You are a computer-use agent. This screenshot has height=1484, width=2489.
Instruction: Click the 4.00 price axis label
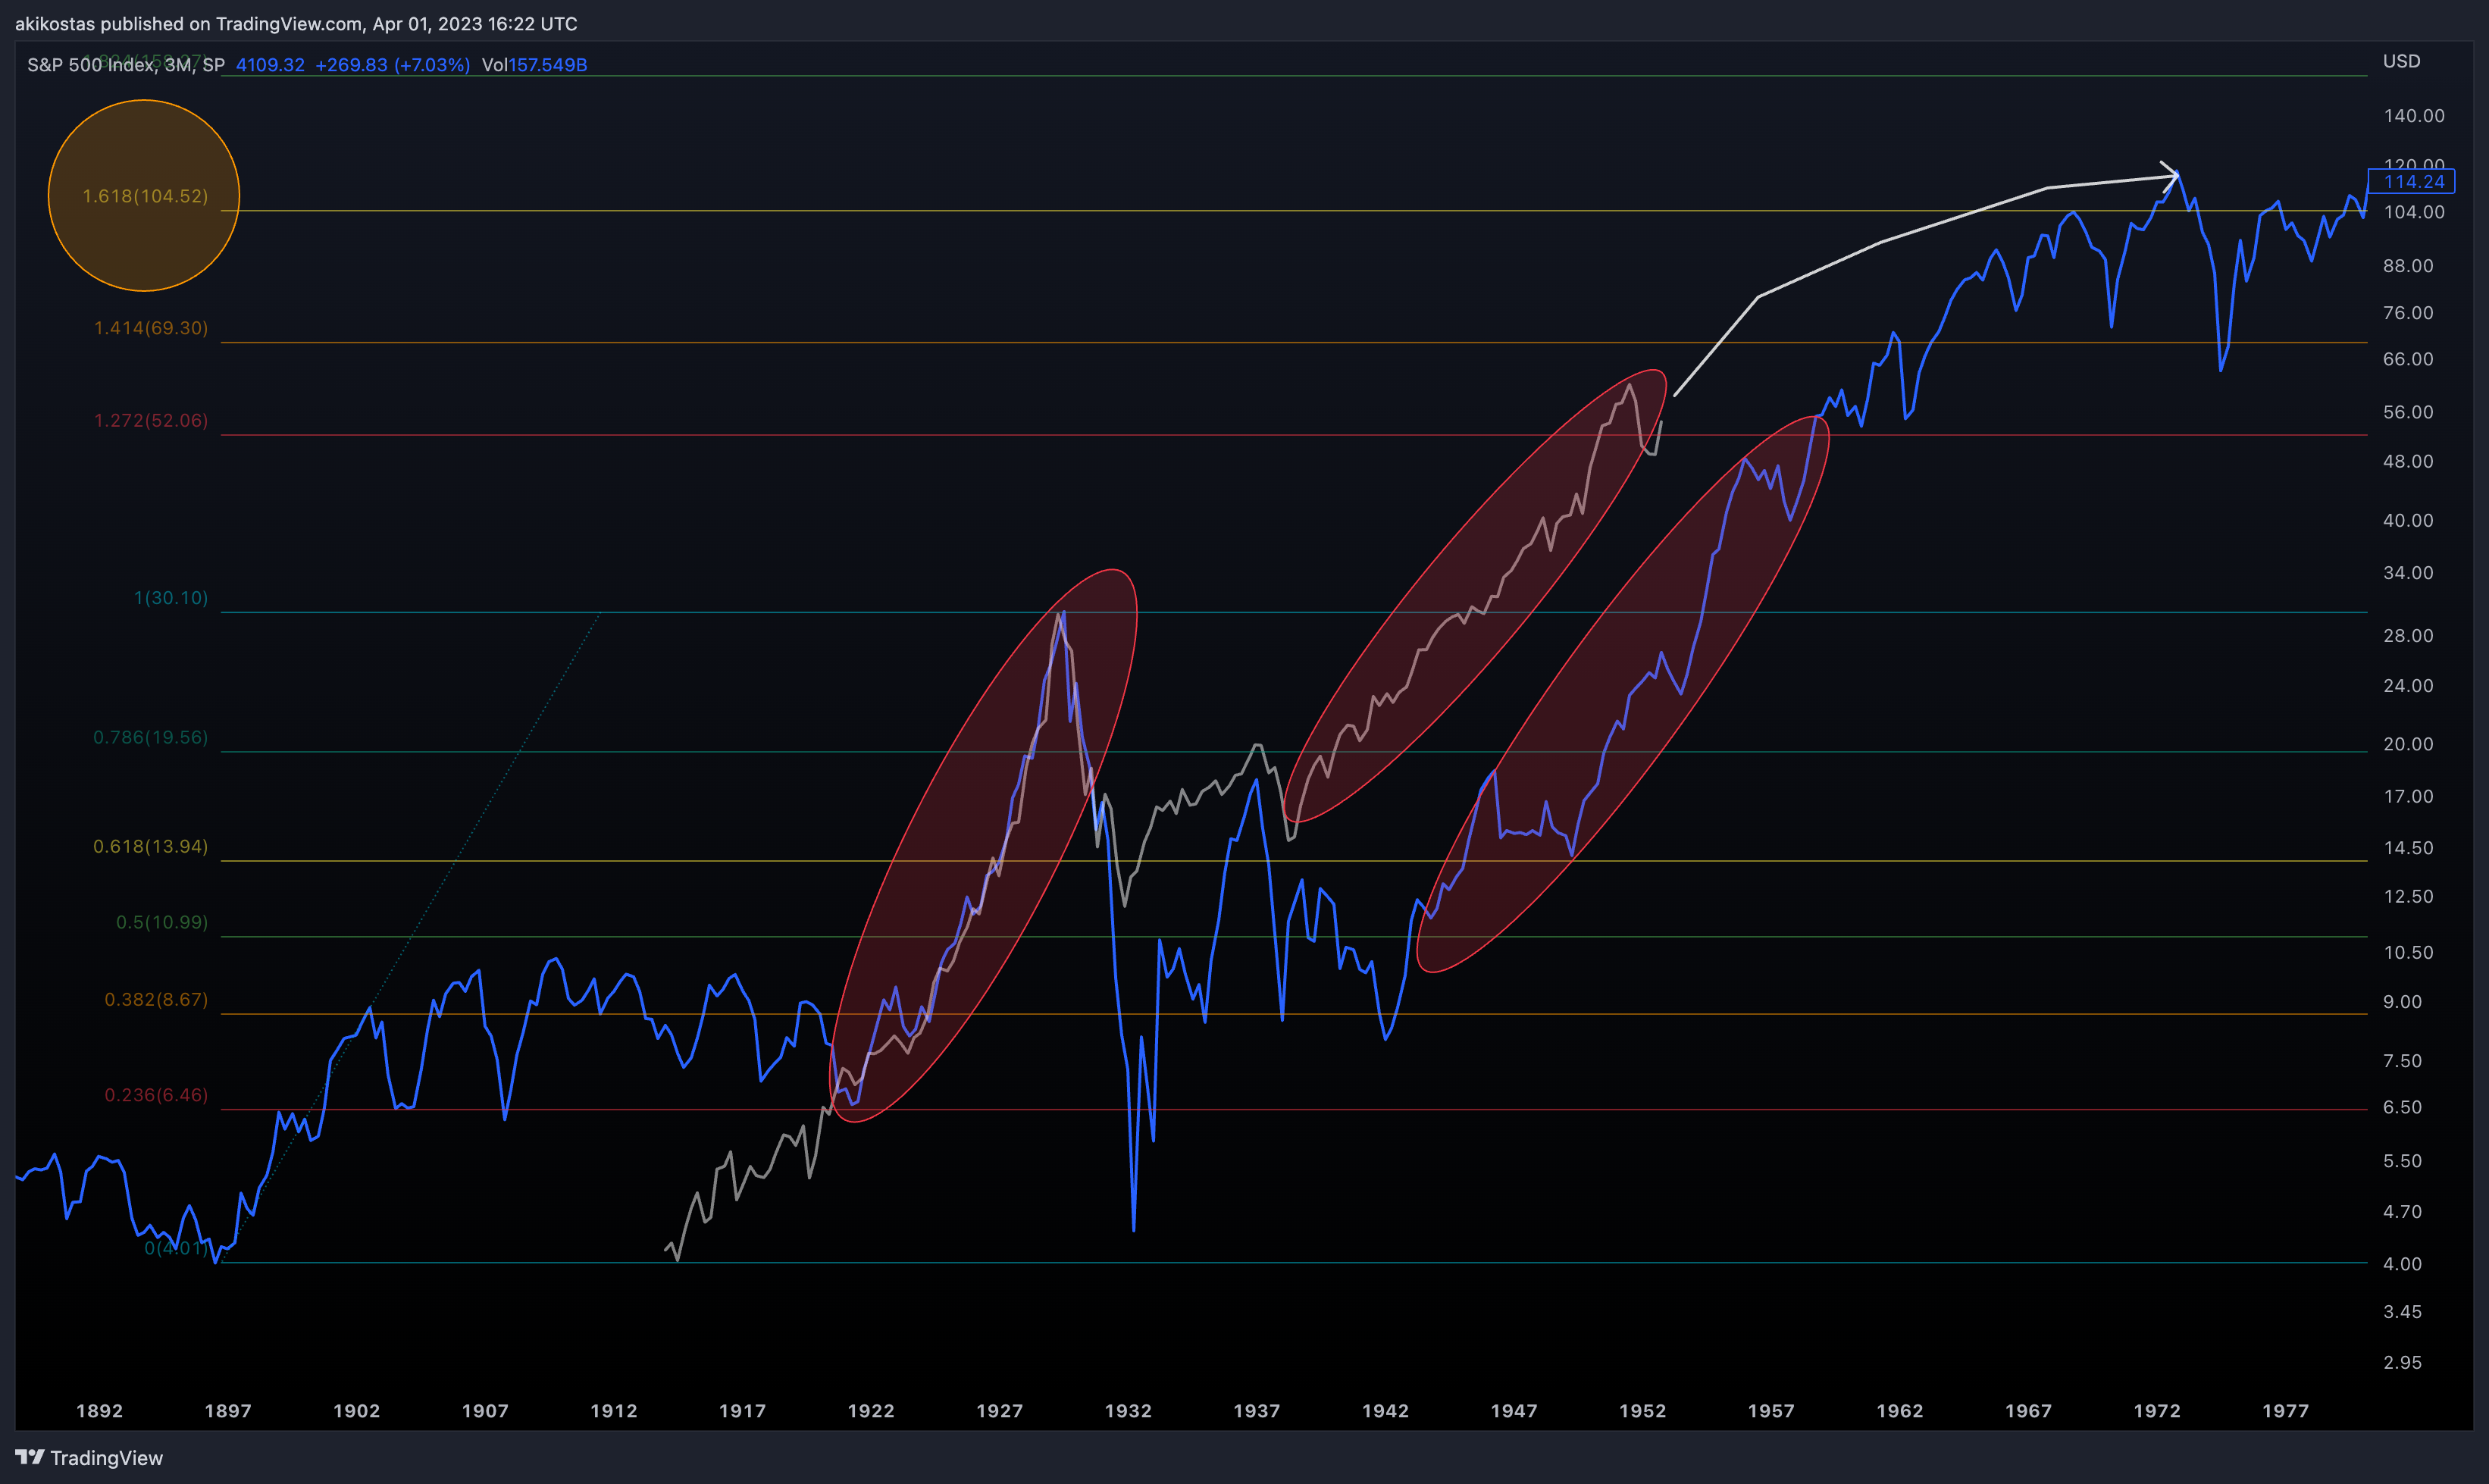click(2402, 1264)
